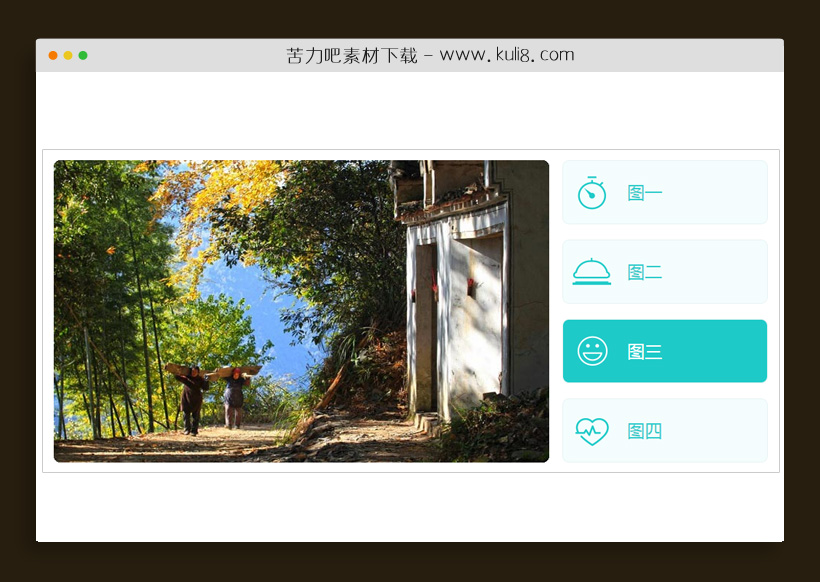
Task: Open the 图四 text label
Action: 645,431
